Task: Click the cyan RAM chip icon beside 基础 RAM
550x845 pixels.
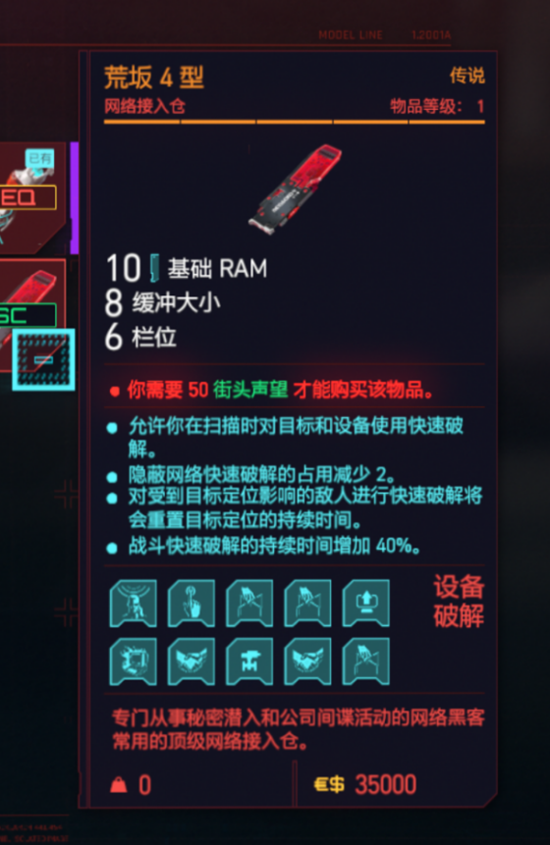Action: (155, 268)
